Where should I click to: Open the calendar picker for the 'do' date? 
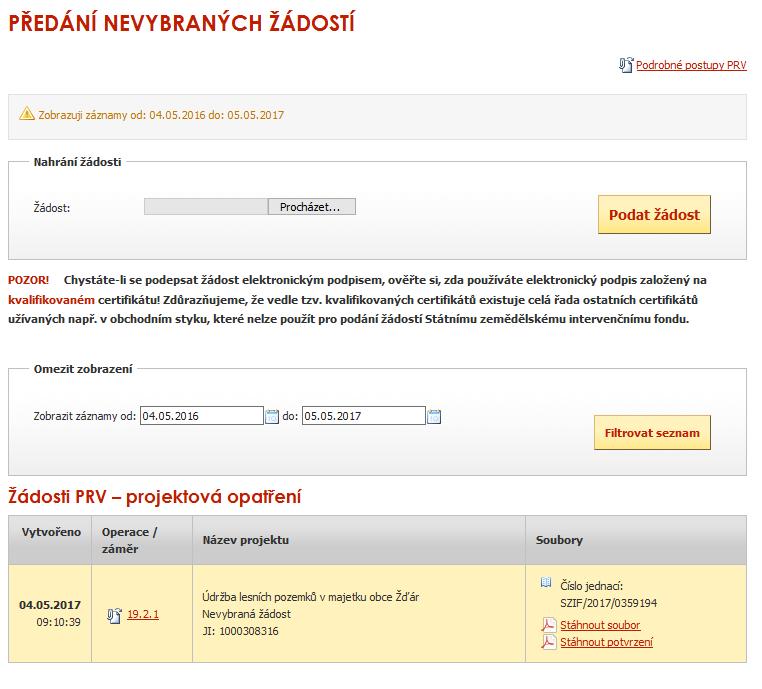point(434,416)
